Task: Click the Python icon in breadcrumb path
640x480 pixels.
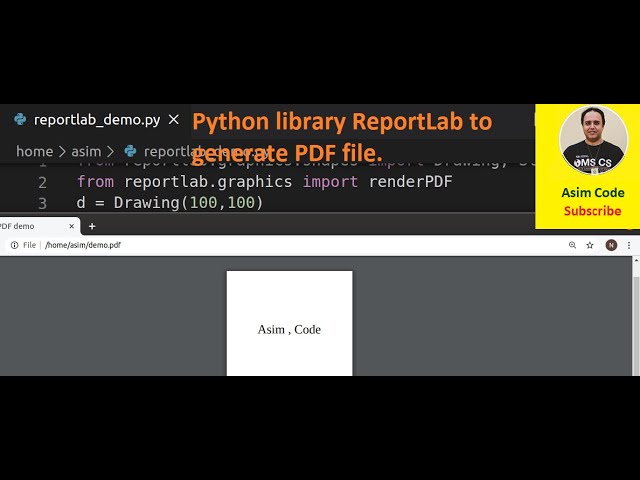Action: [130, 151]
